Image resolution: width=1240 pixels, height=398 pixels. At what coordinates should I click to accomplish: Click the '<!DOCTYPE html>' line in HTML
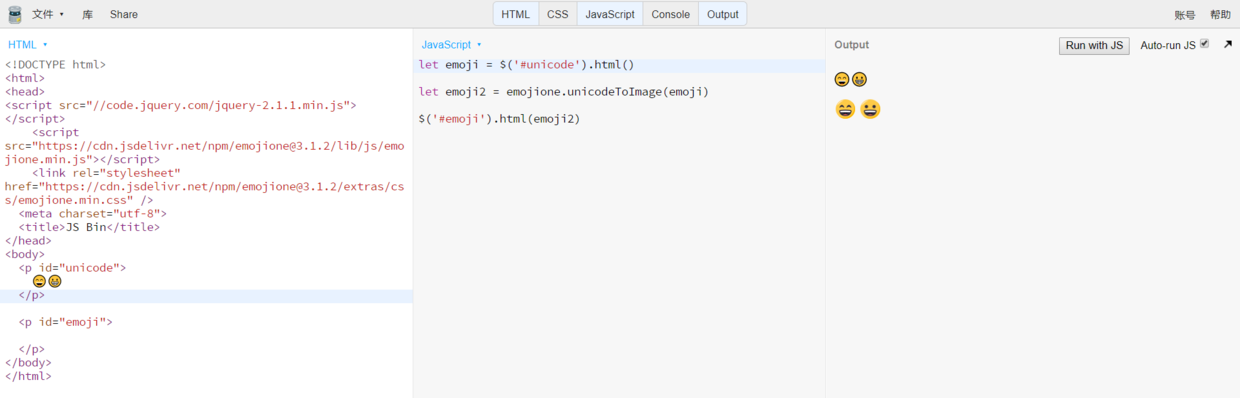click(x=55, y=65)
